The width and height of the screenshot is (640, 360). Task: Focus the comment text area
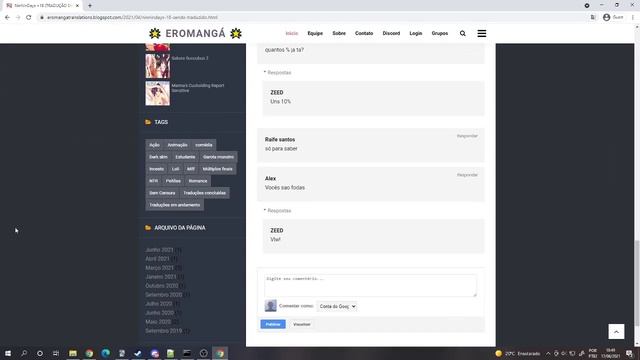click(370, 285)
